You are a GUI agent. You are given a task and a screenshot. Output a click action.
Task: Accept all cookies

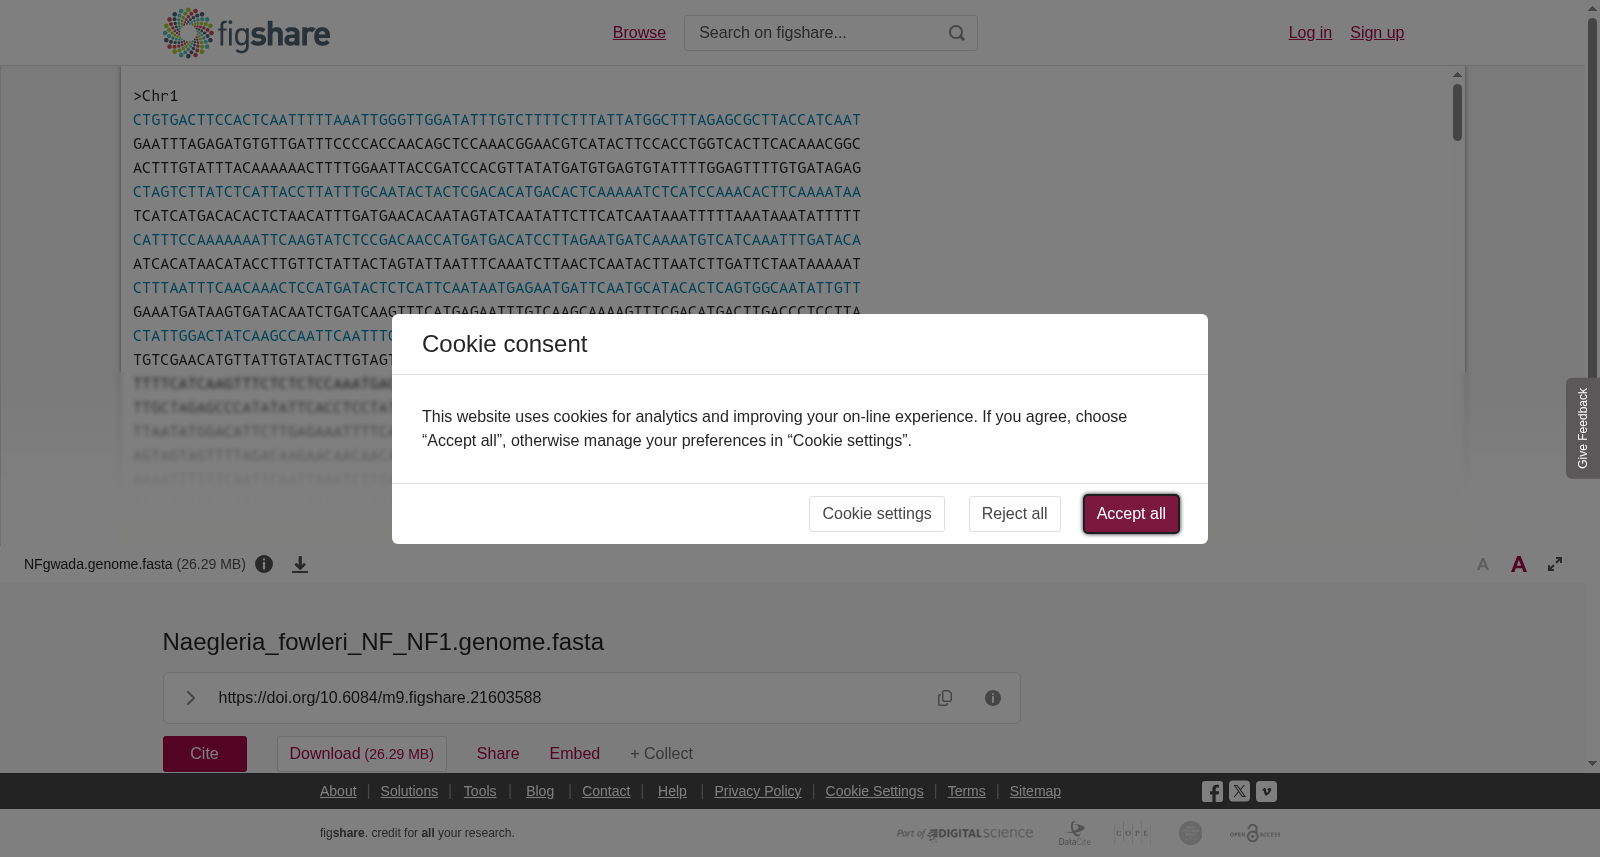(x=1131, y=514)
